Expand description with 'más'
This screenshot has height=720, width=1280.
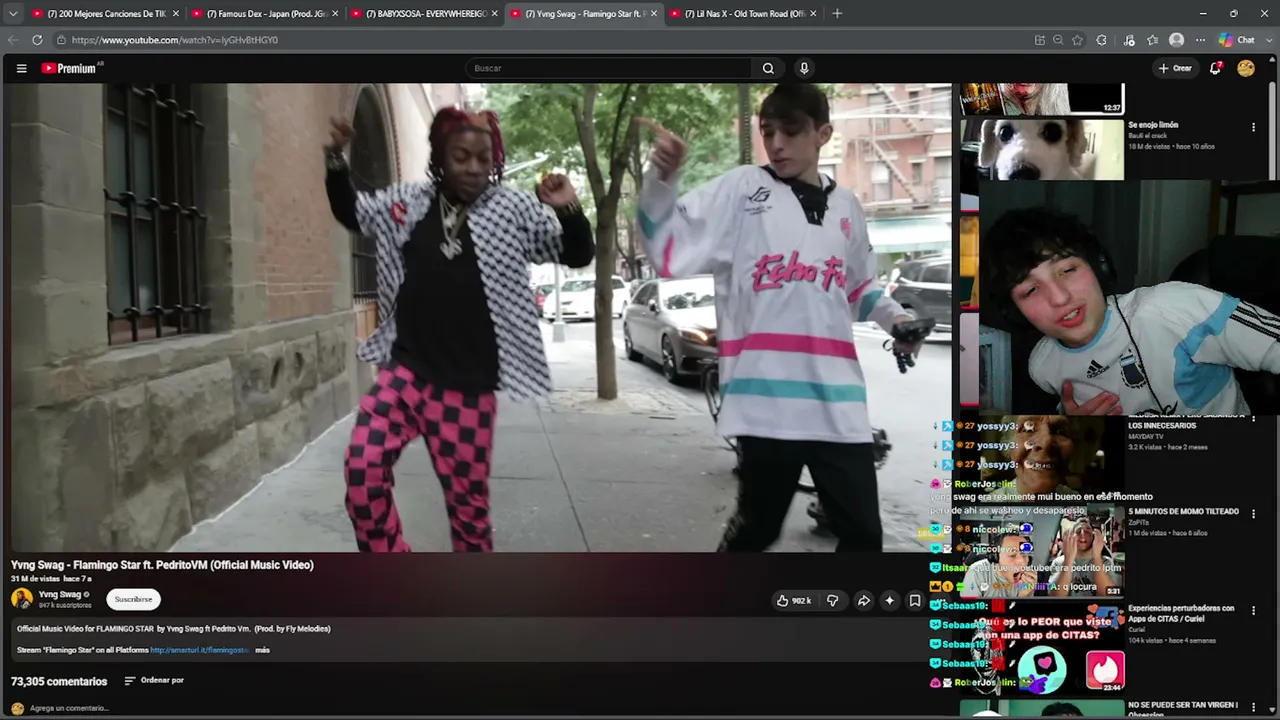pyautogui.click(x=262, y=650)
